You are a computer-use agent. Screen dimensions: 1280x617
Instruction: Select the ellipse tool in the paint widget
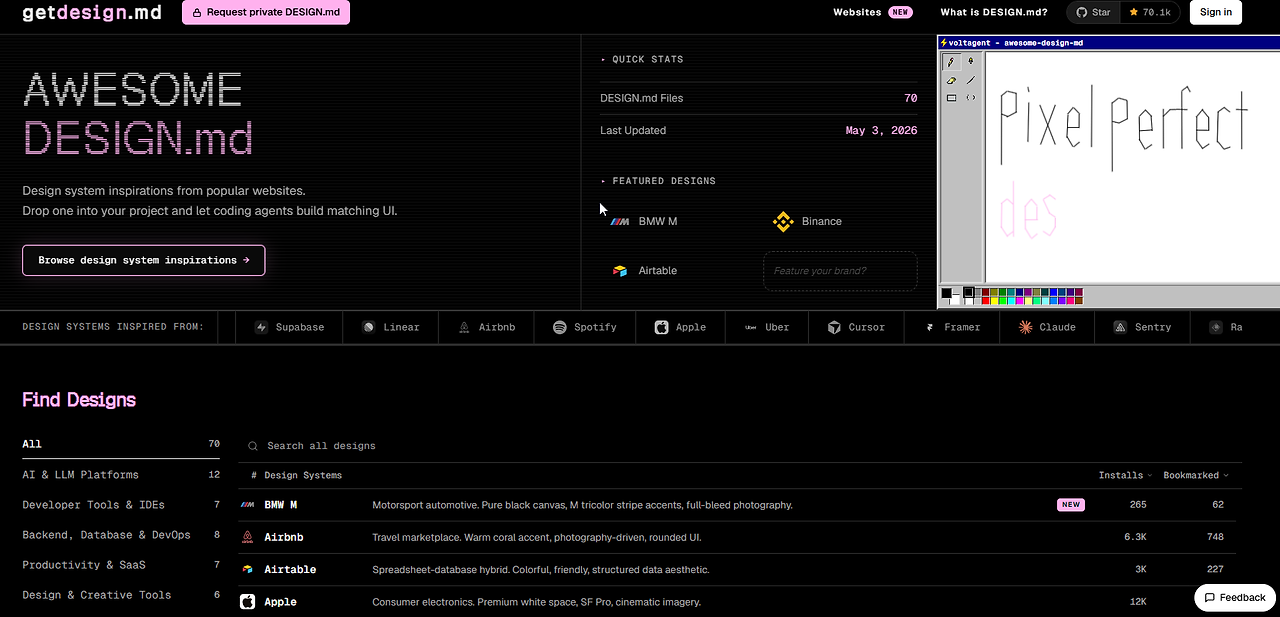point(970,98)
